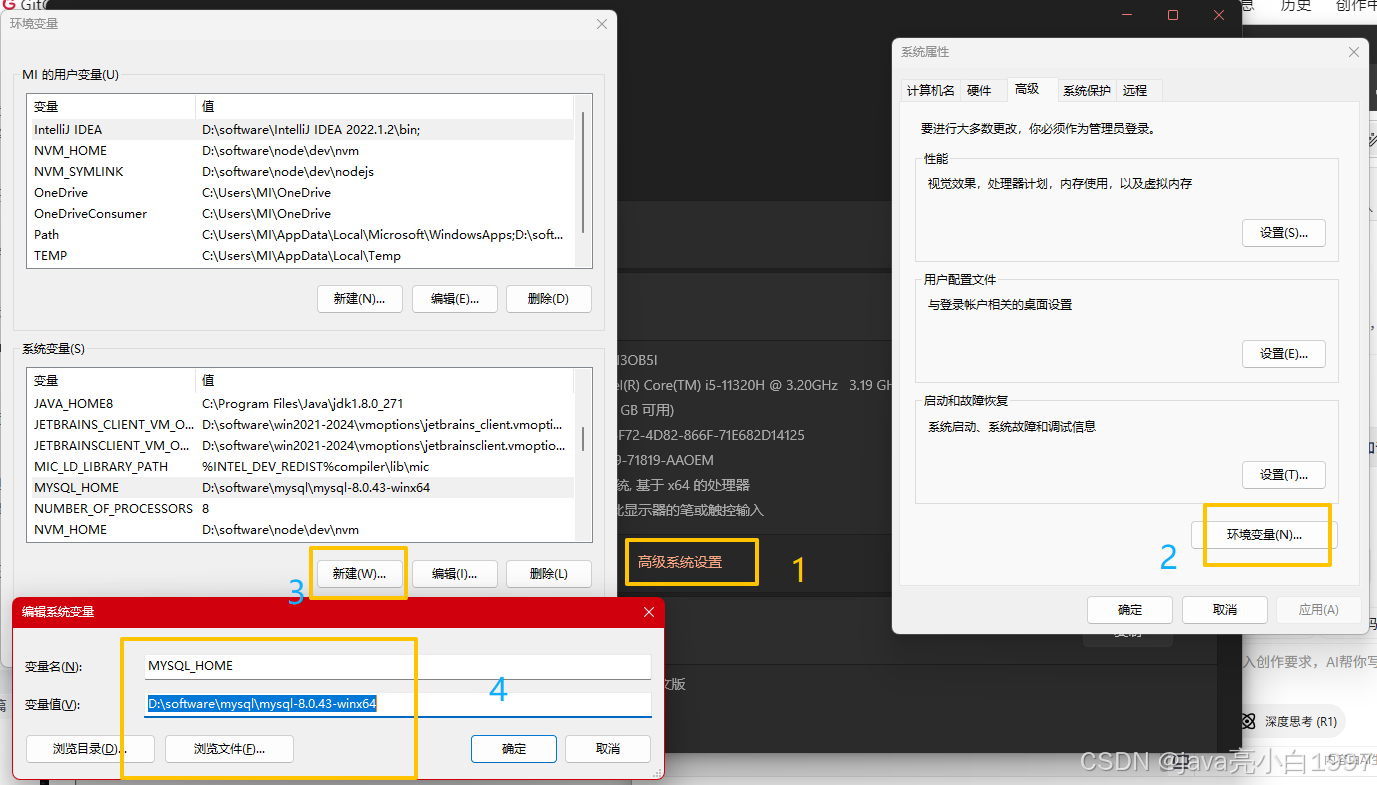Click 确定 in System Properties

(x=1130, y=610)
